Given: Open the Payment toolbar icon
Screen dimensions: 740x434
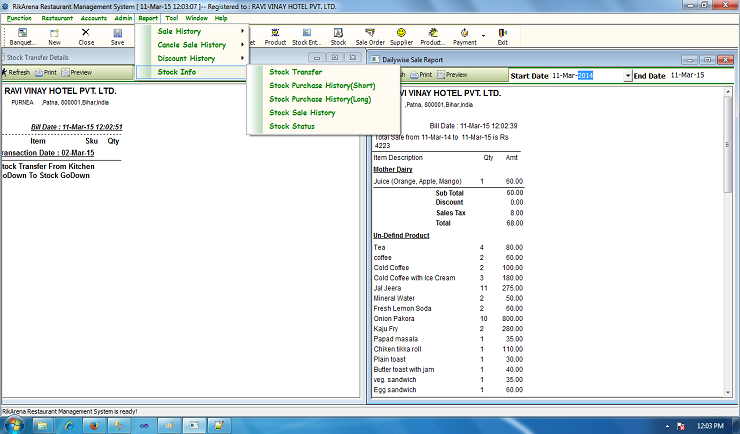Looking at the screenshot, I should pos(464,36).
